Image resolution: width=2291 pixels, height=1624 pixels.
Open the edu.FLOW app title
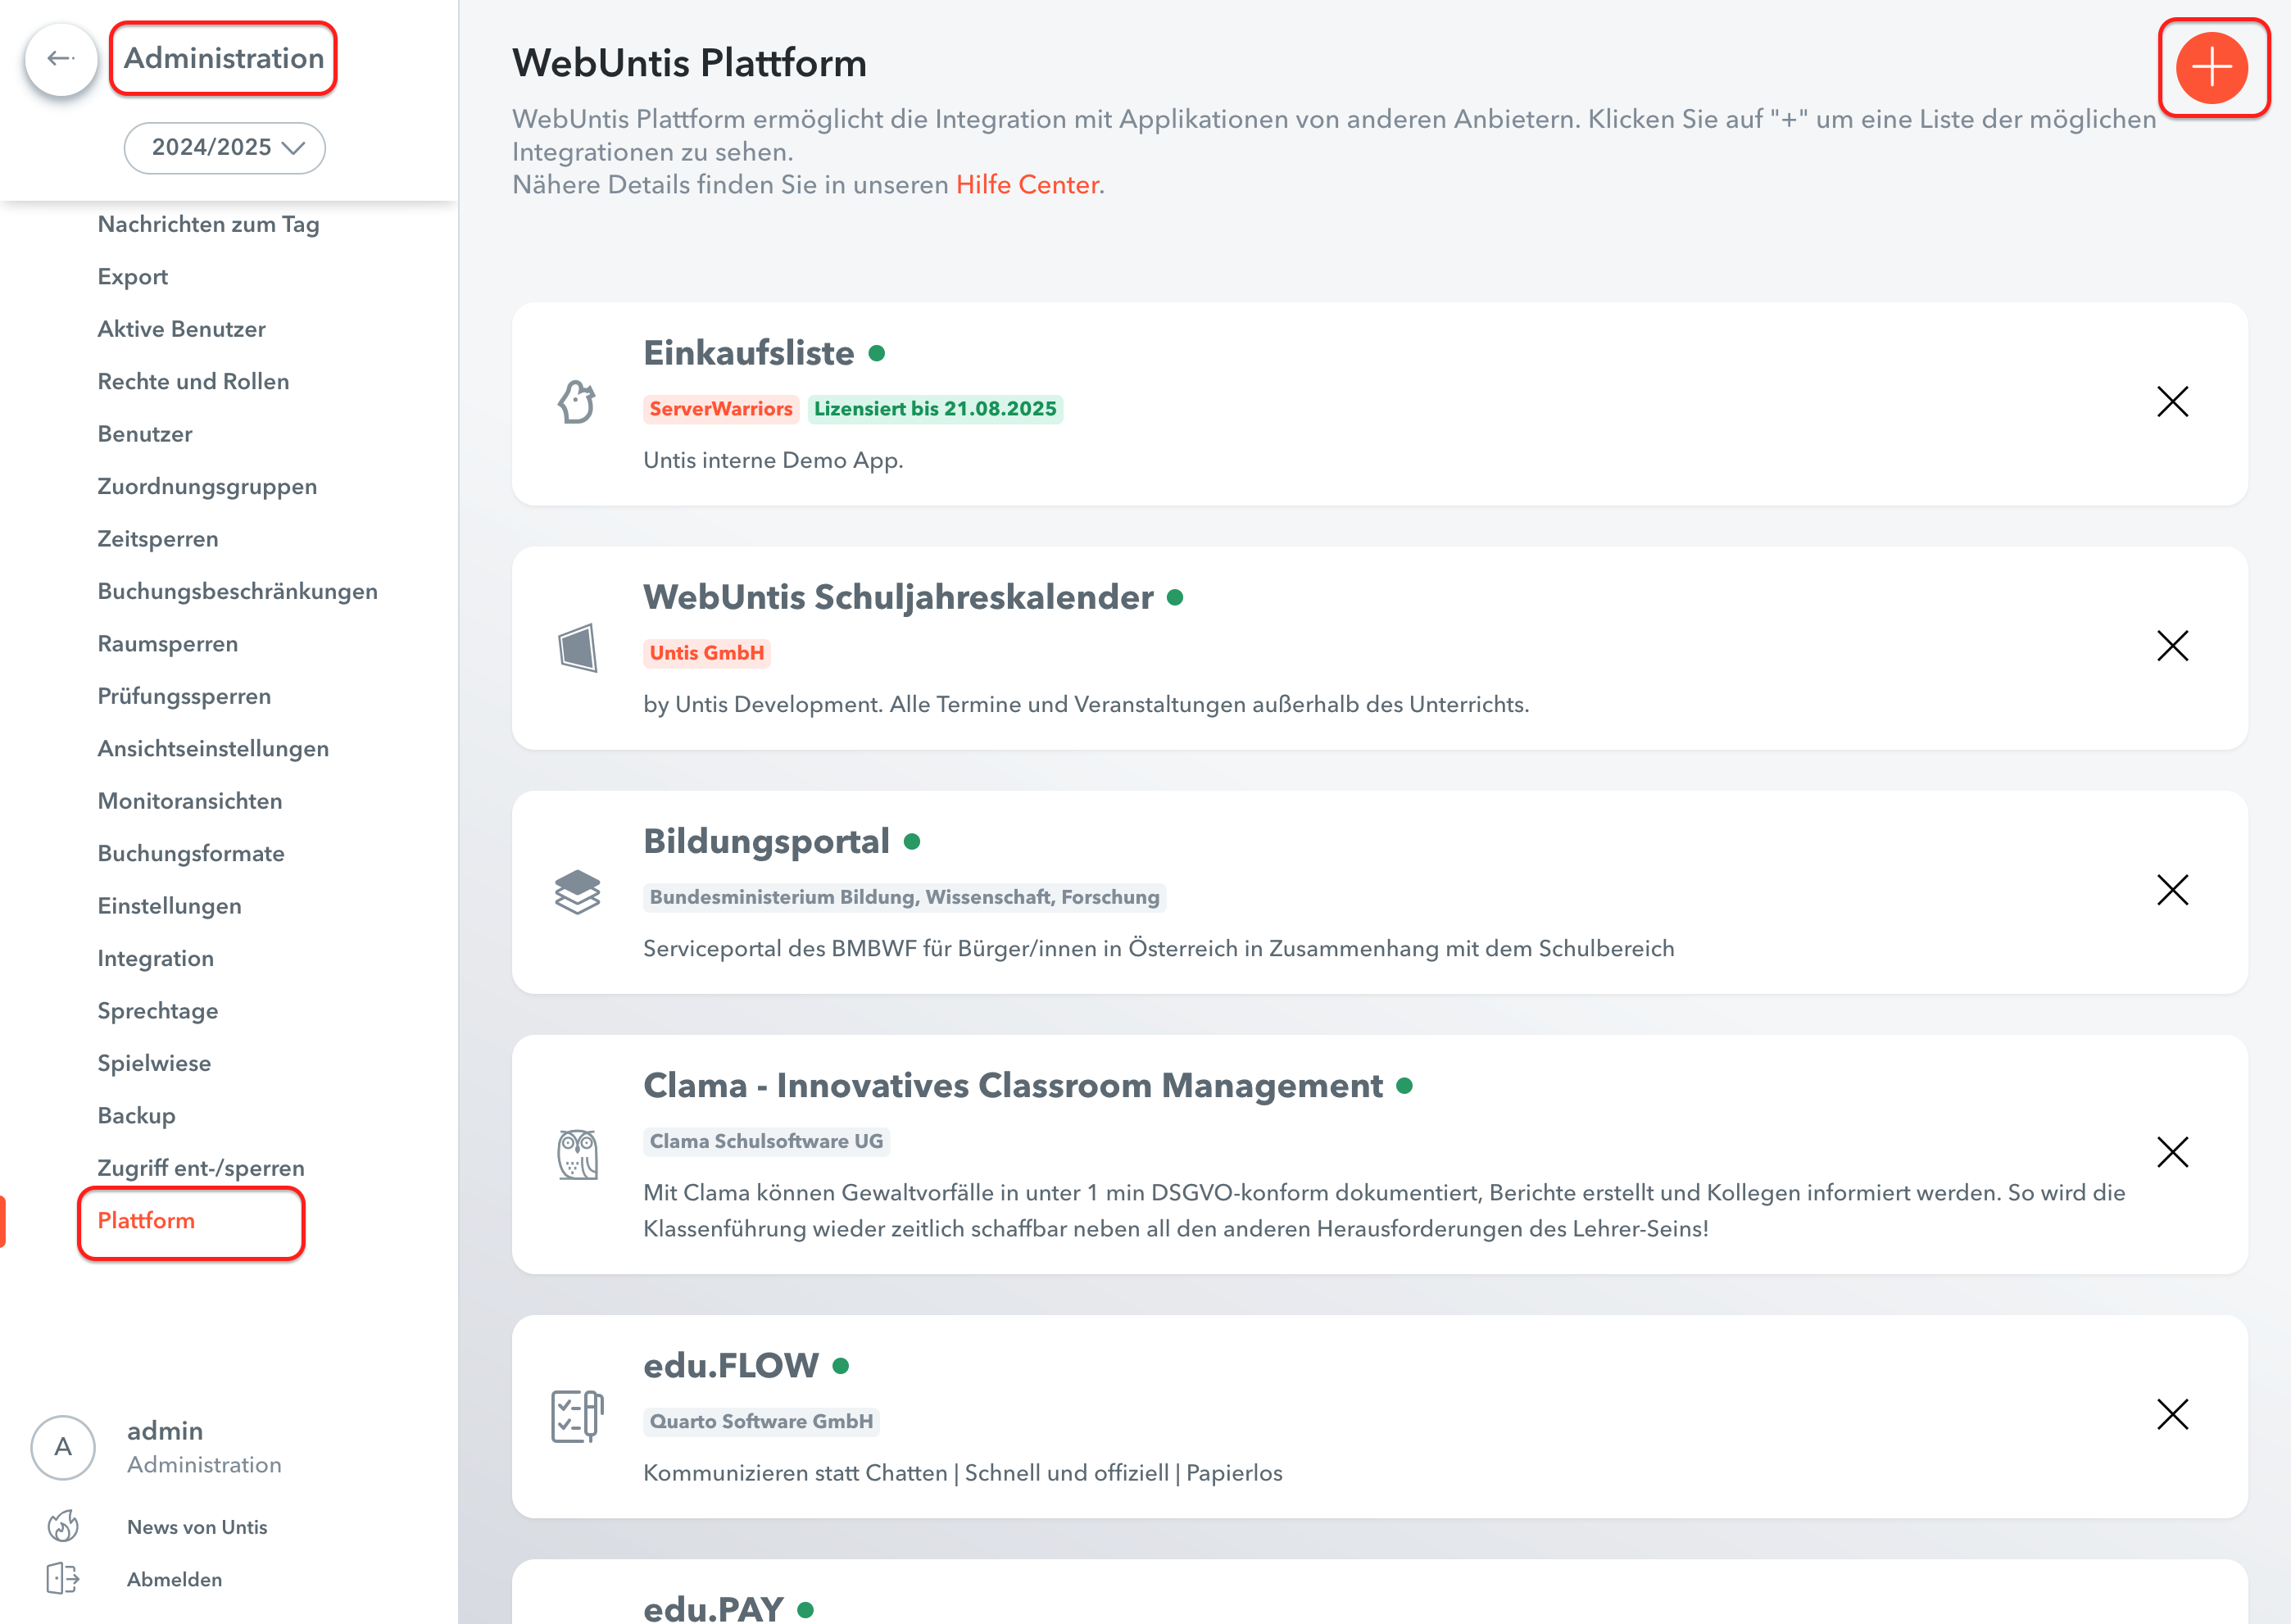[730, 1365]
